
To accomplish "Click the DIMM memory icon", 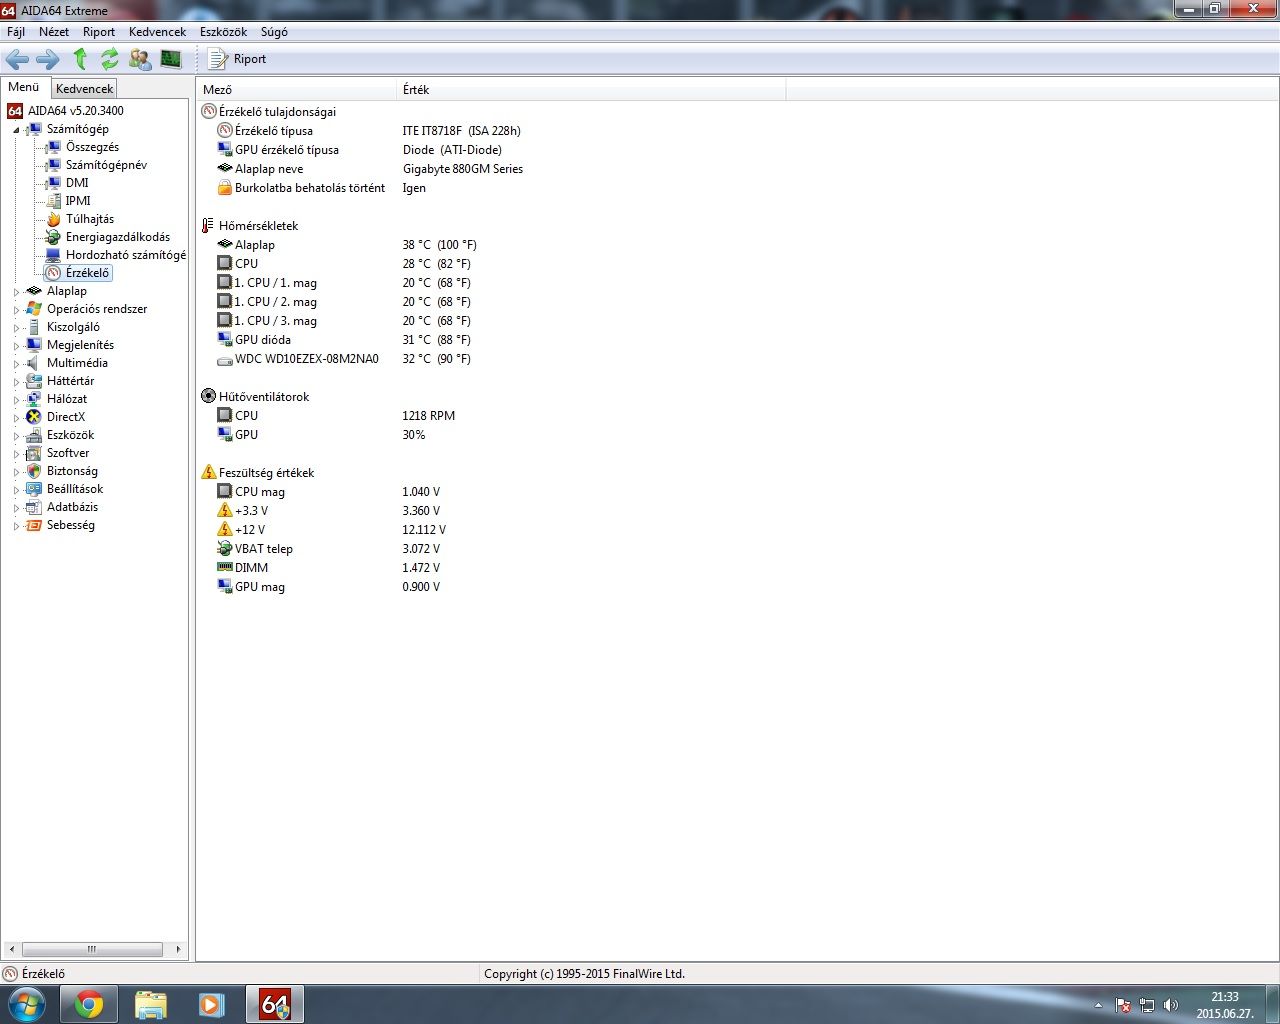I will pos(225,567).
